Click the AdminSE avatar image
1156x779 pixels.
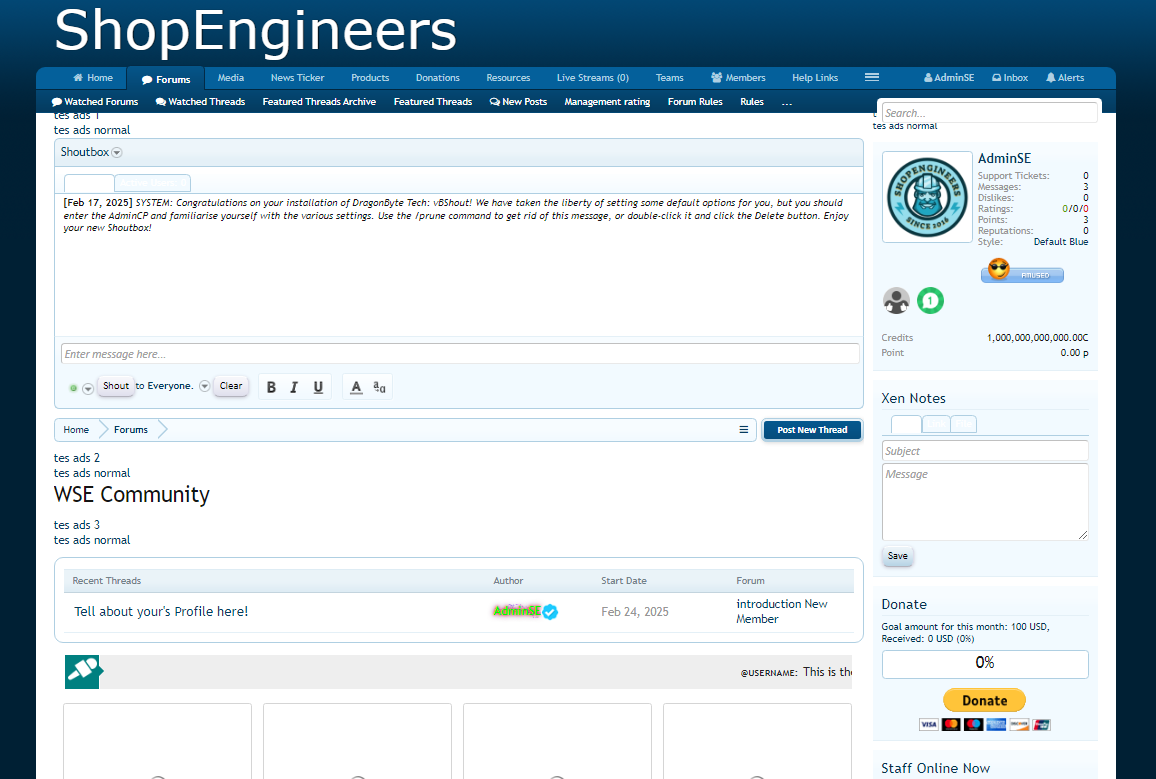tap(927, 197)
